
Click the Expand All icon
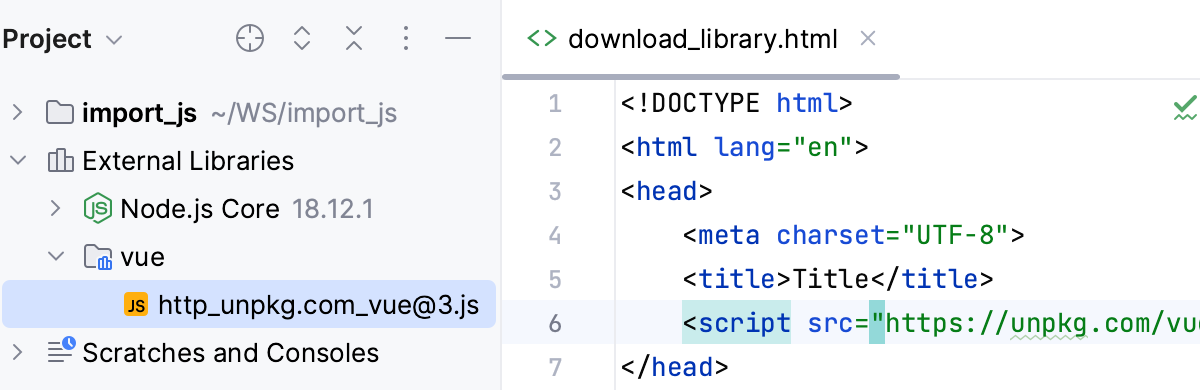coord(302,39)
